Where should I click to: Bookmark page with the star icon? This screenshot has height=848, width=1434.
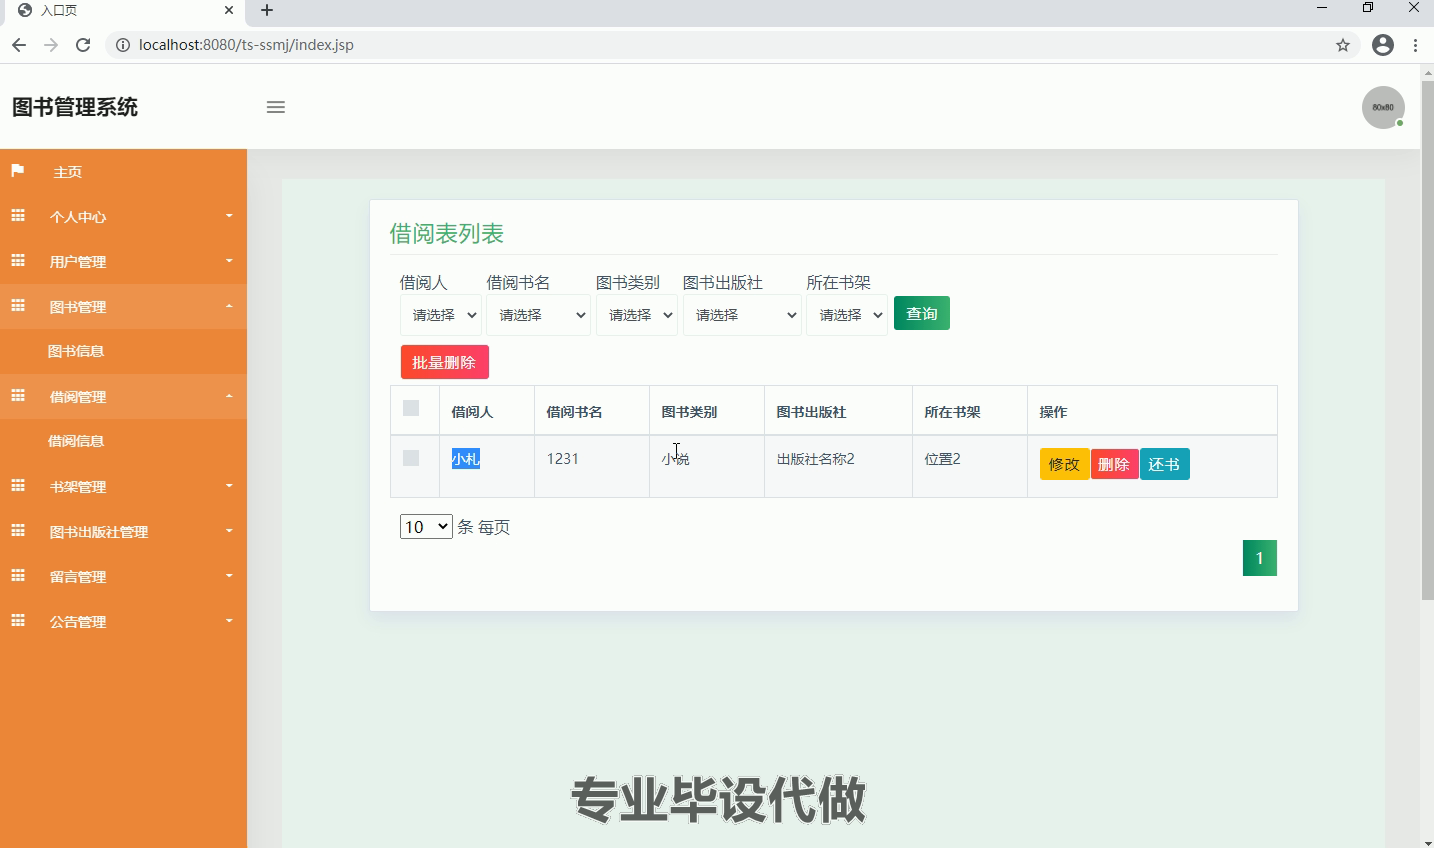(1343, 45)
